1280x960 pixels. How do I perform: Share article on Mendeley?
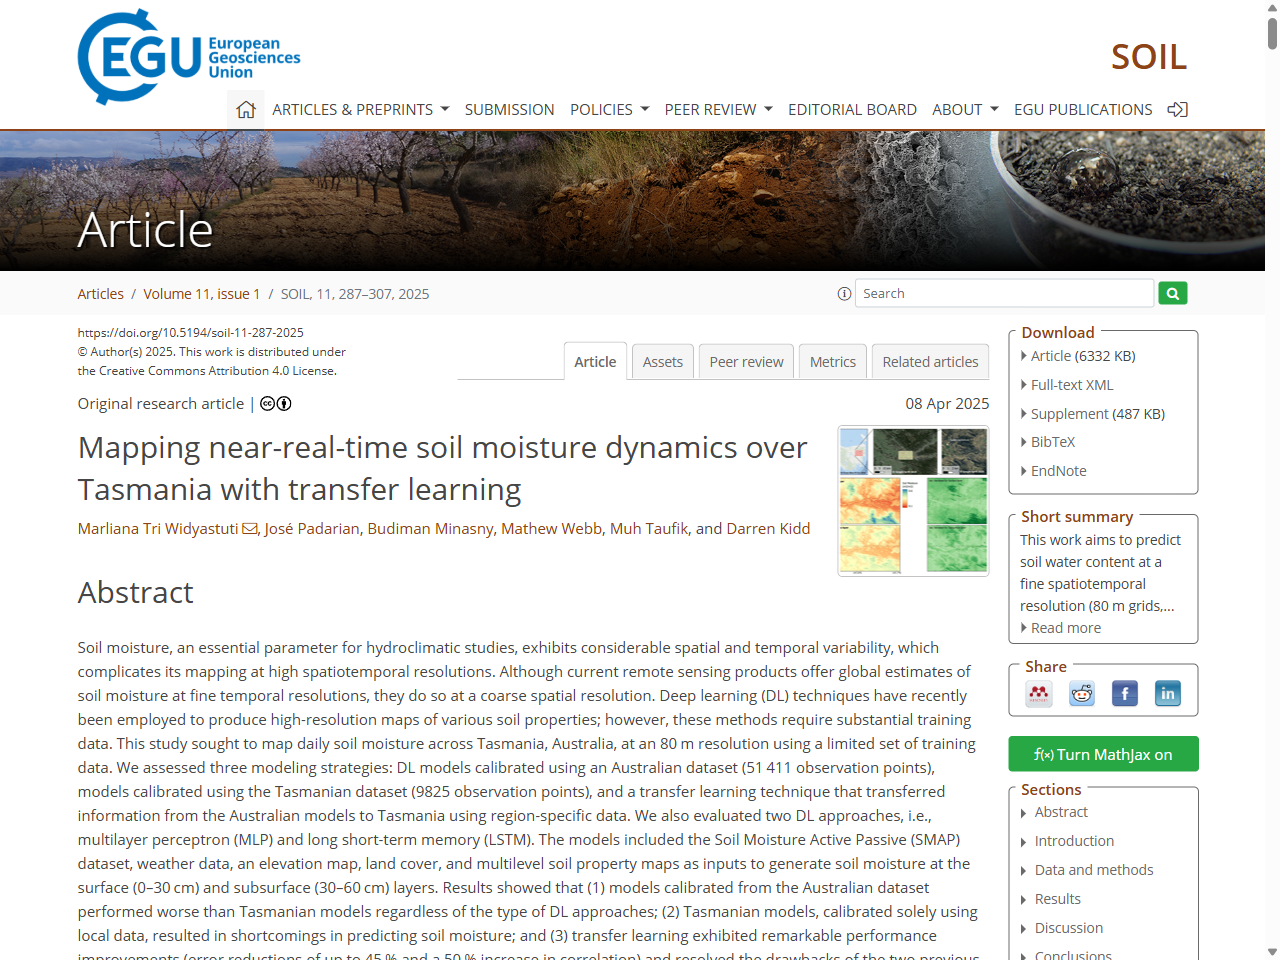tap(1038, 693)
